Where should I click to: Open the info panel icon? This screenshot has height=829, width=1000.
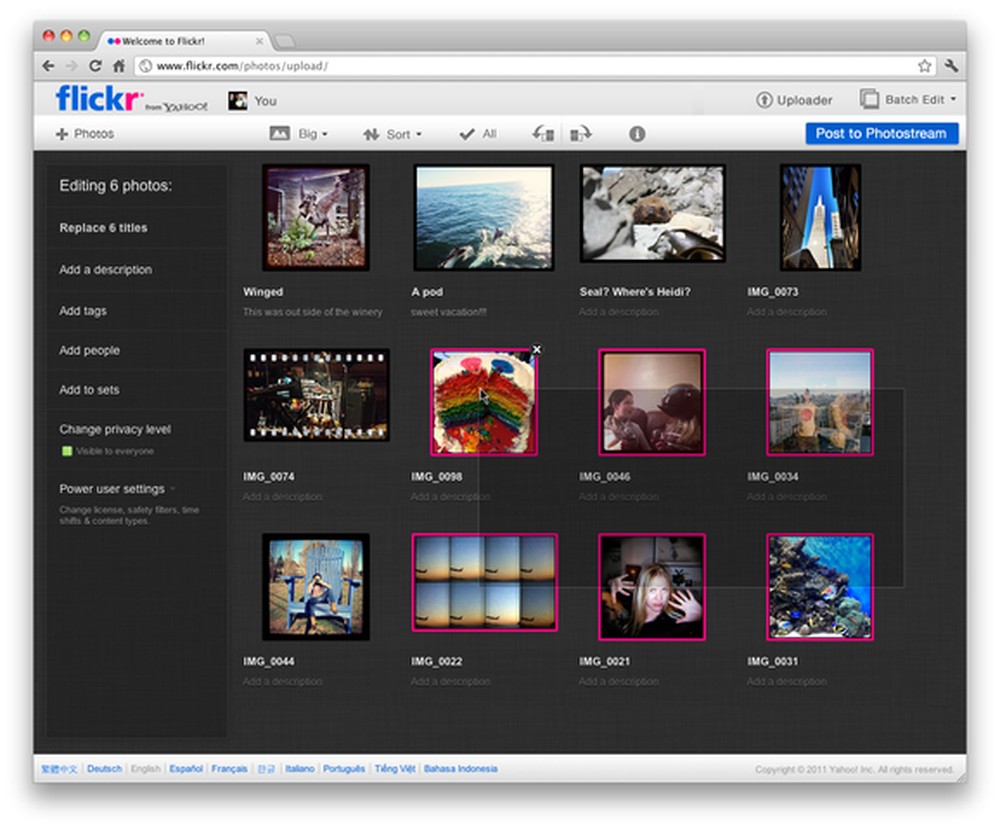637,133
